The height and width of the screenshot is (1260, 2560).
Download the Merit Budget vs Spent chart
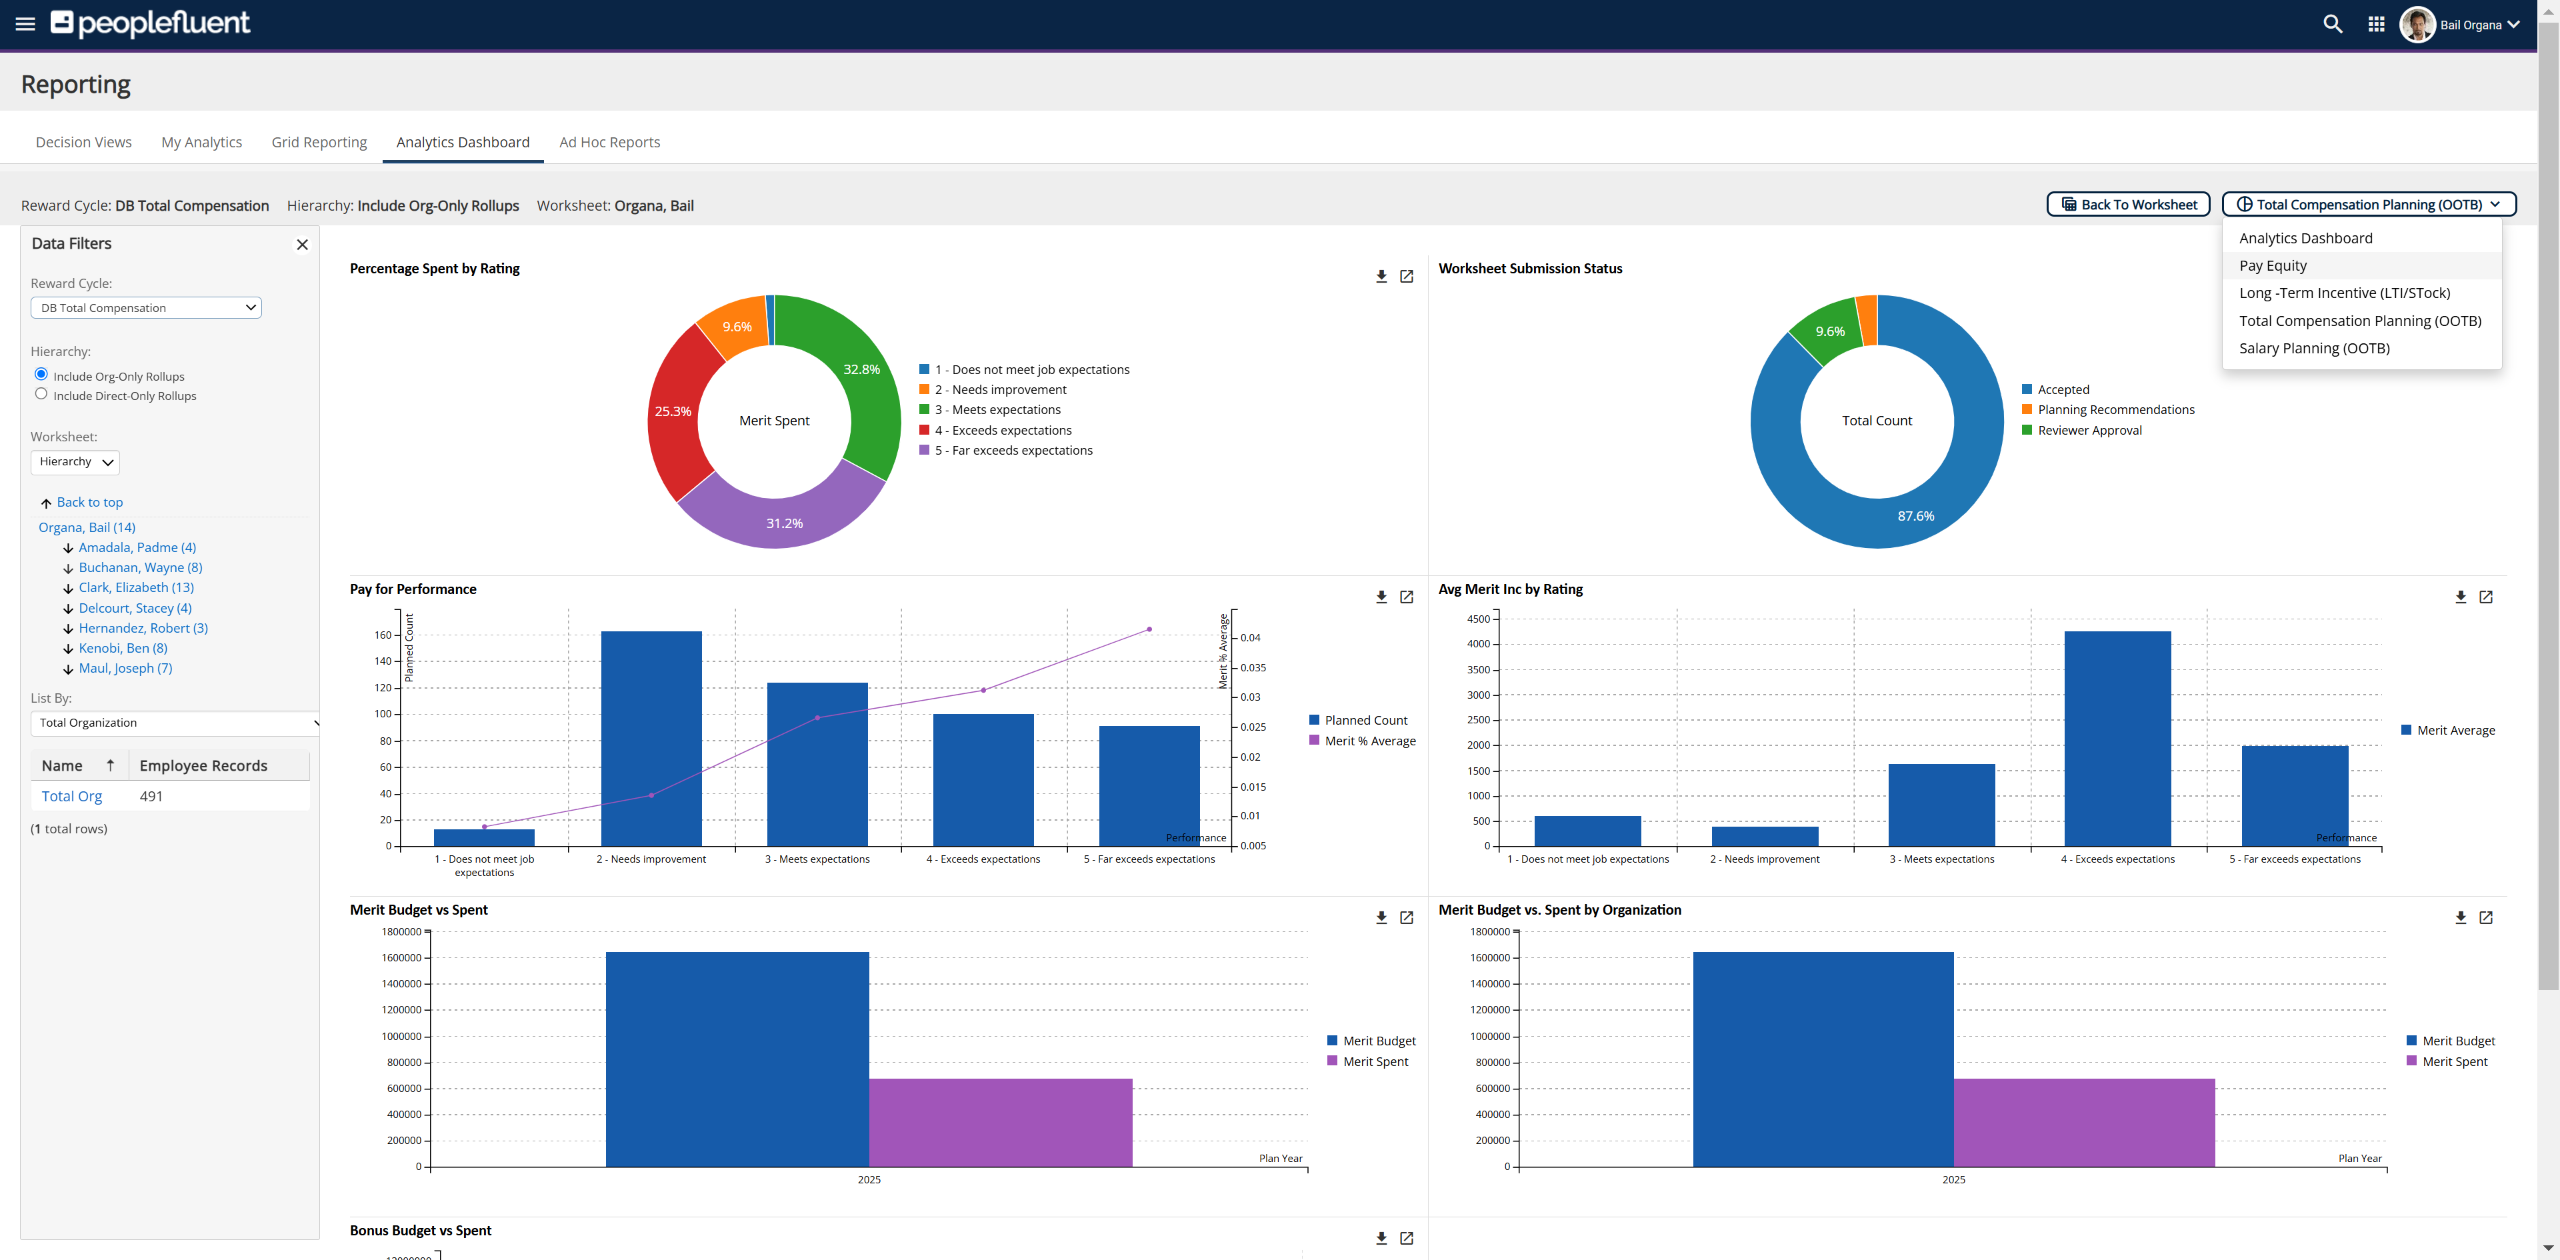[1381, 917]
